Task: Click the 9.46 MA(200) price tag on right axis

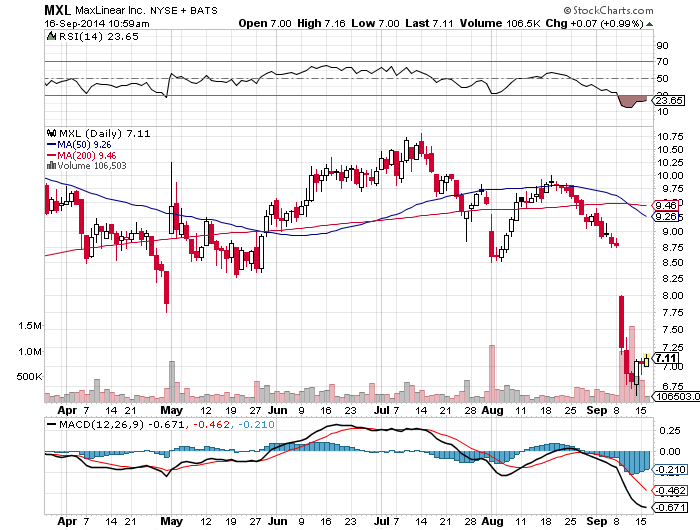Action: click(665, 205)
